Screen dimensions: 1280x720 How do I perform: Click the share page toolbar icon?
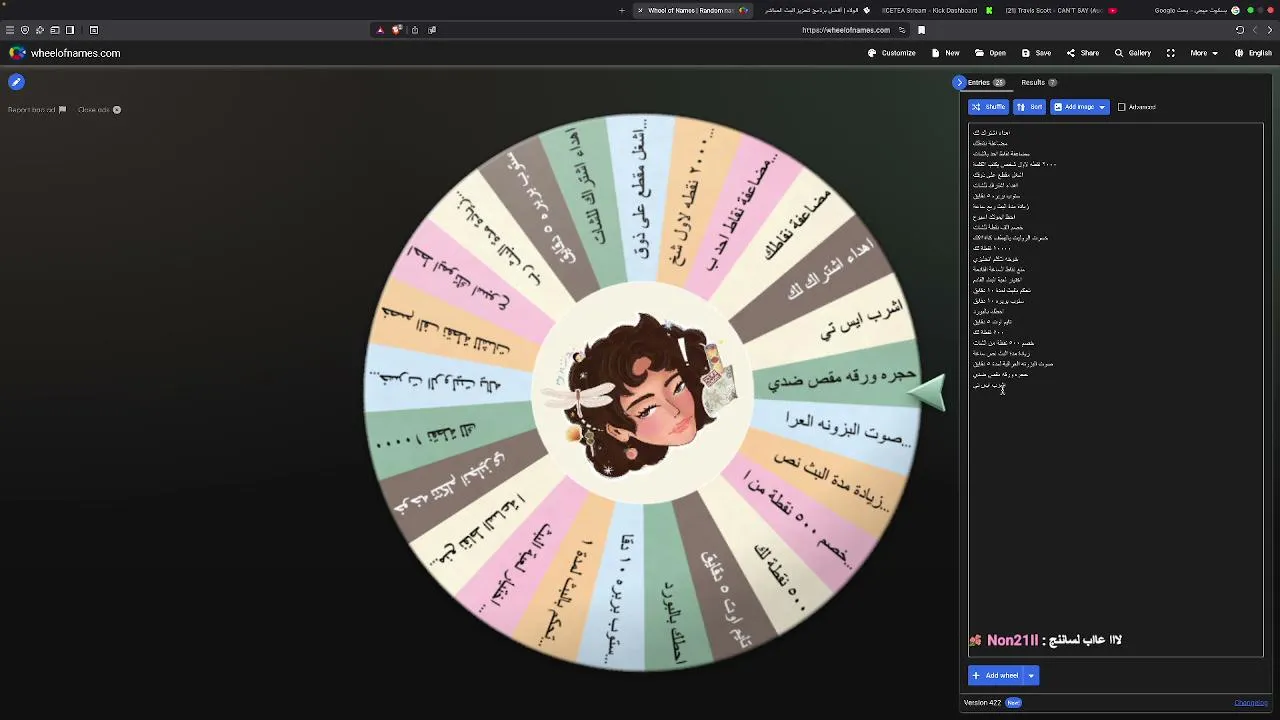pyautogui.click(x=415, y=30)
